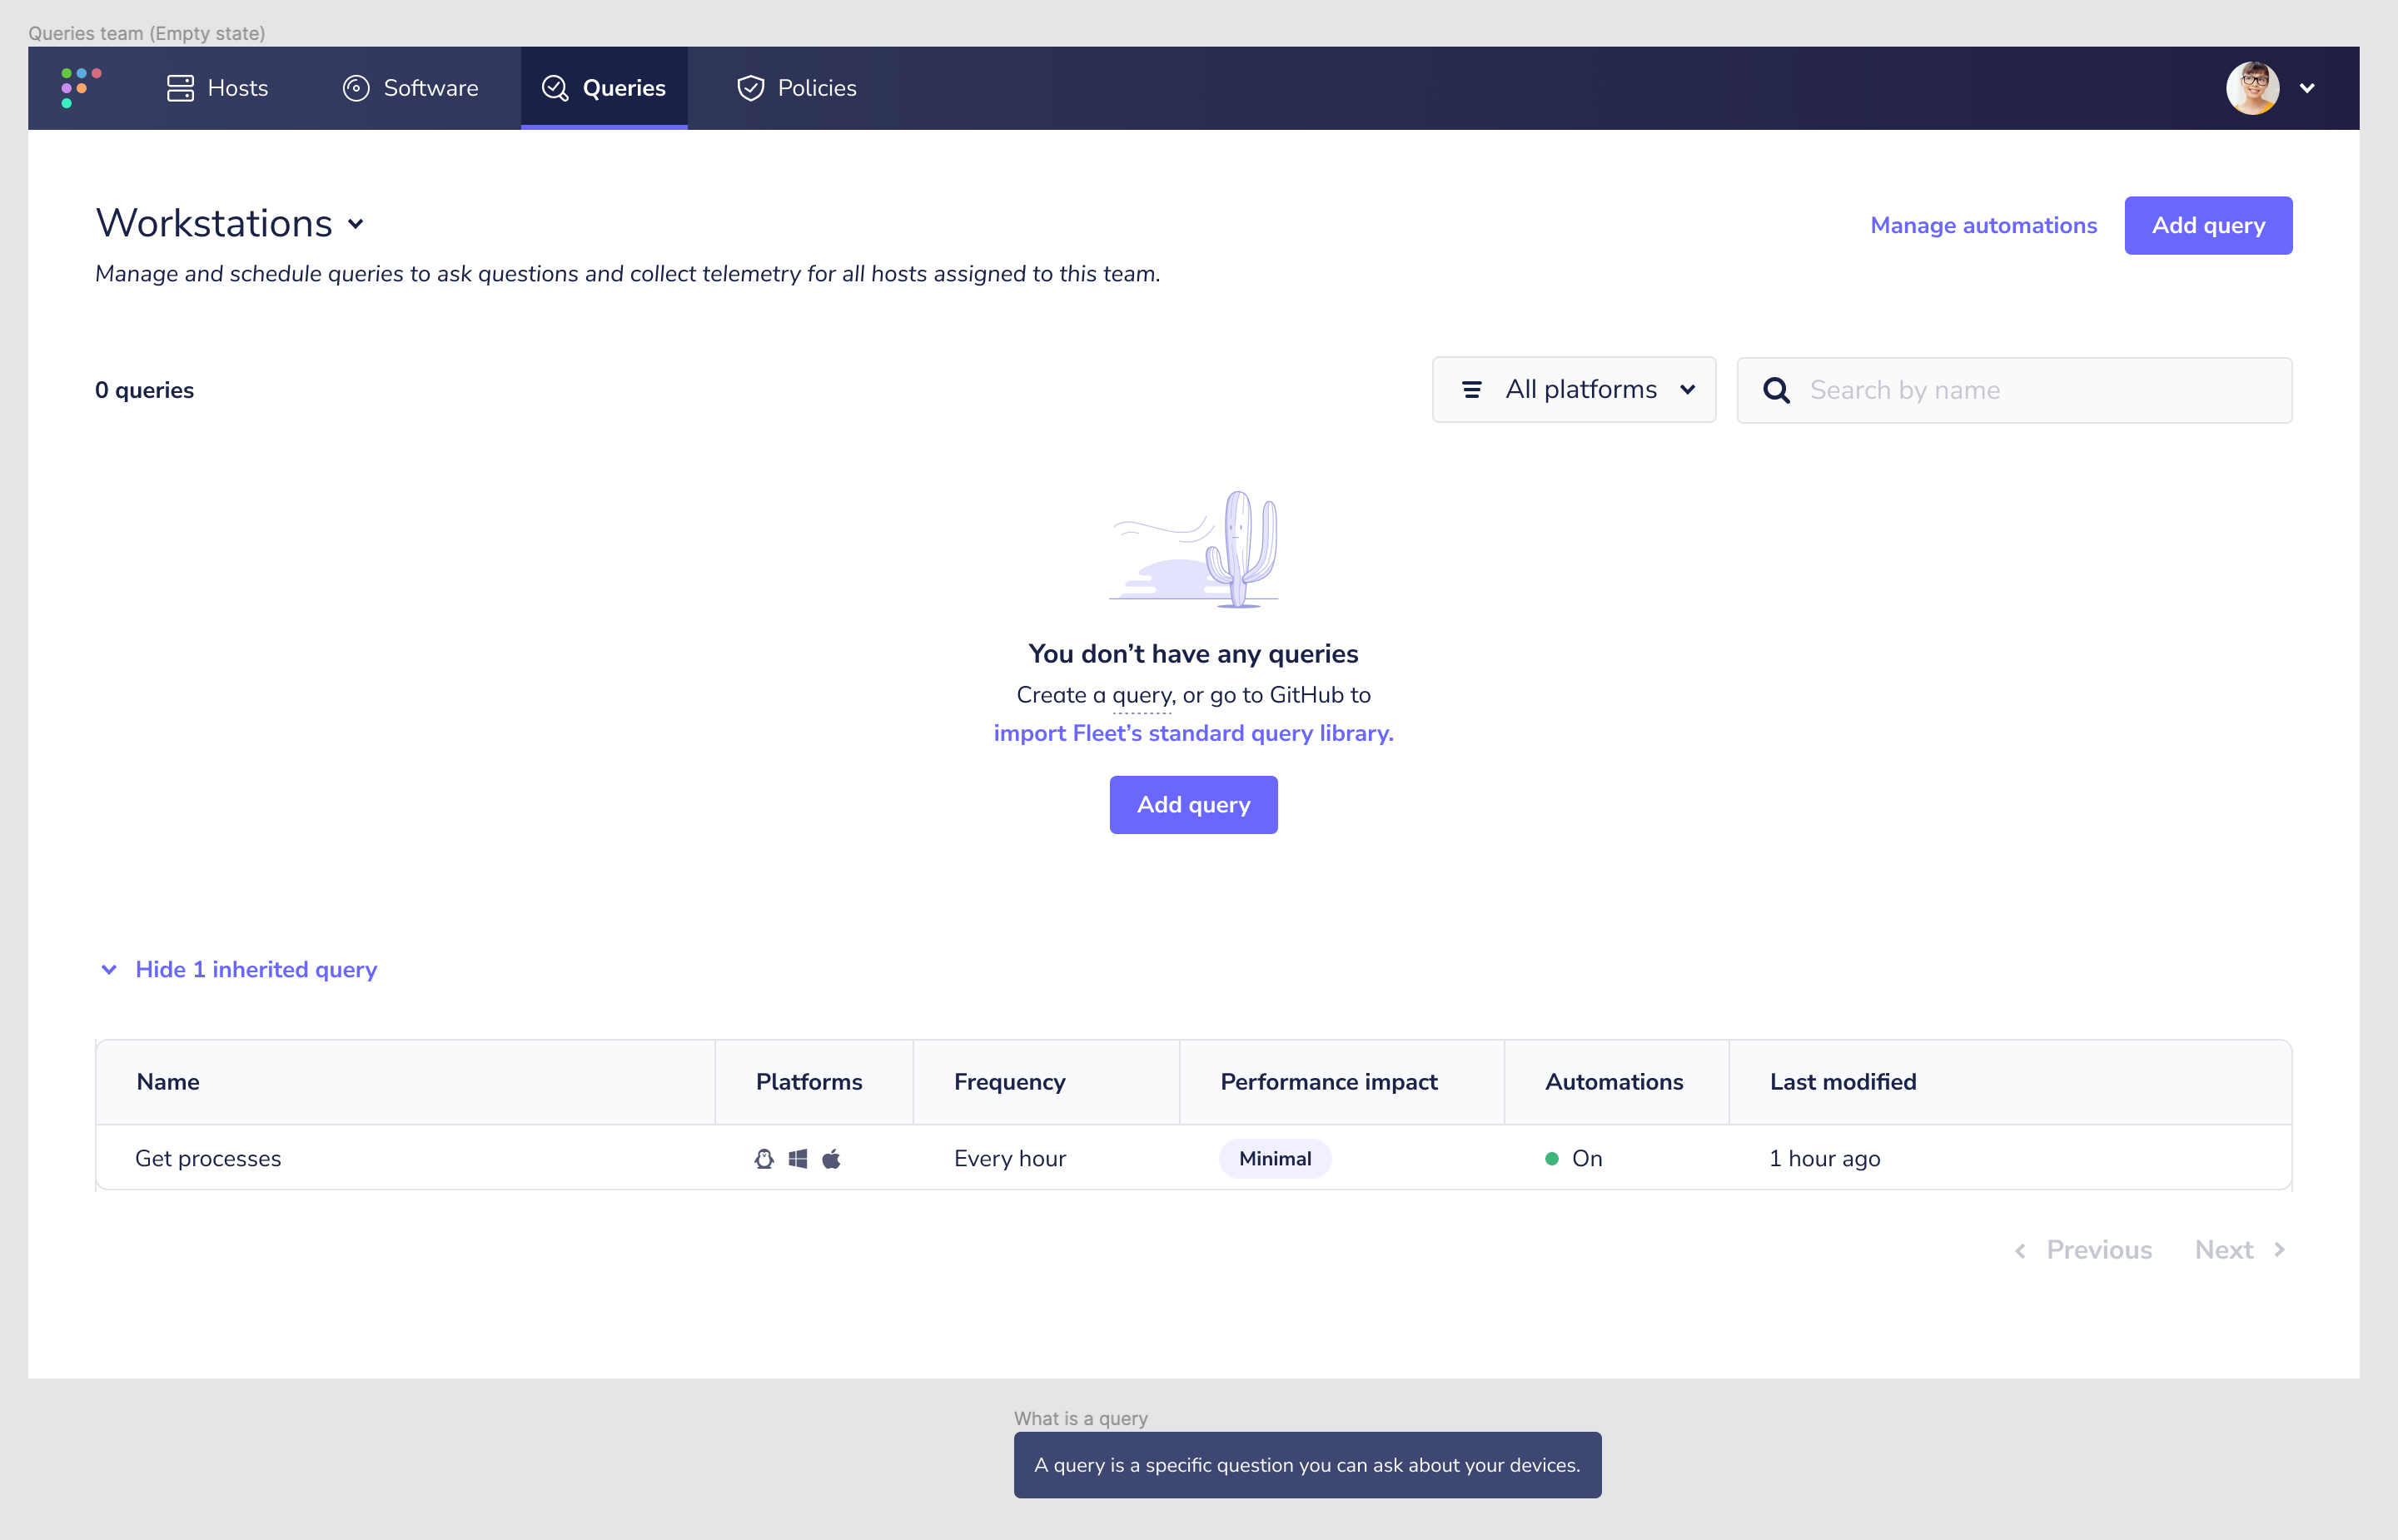Click the user avatar picture

coord(2252,88)
